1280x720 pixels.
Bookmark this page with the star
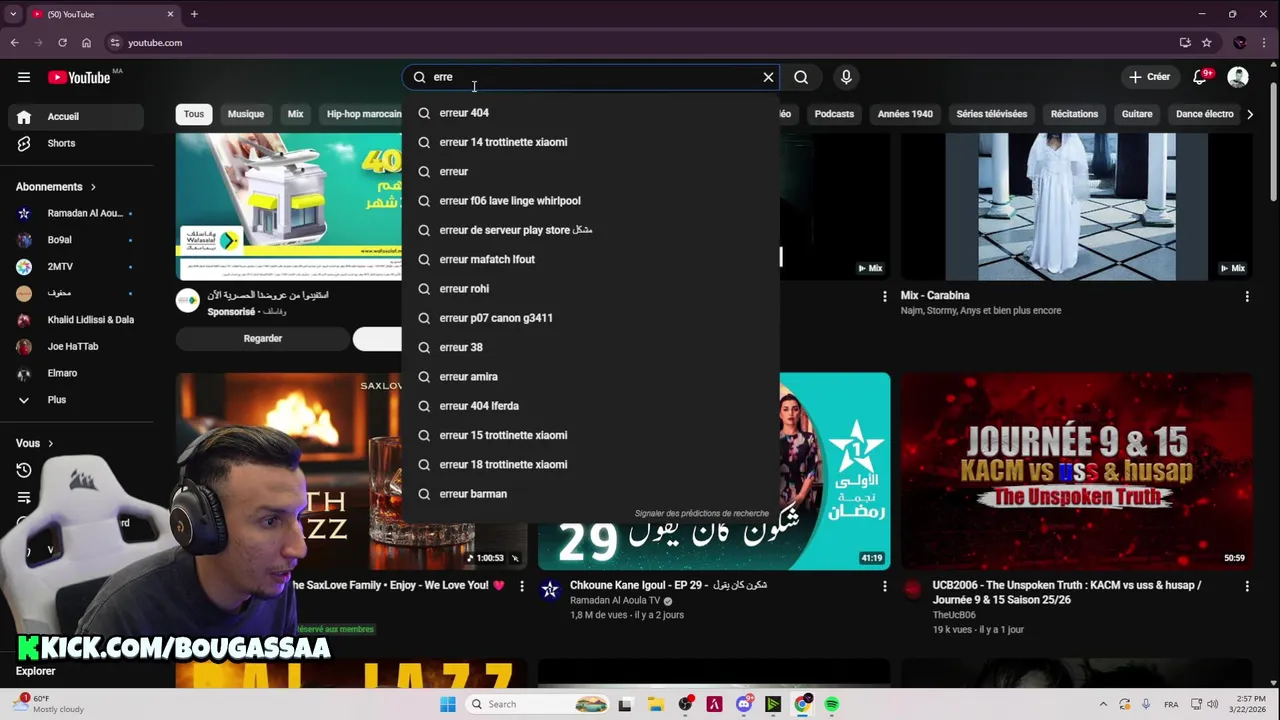coord(1207,43)
